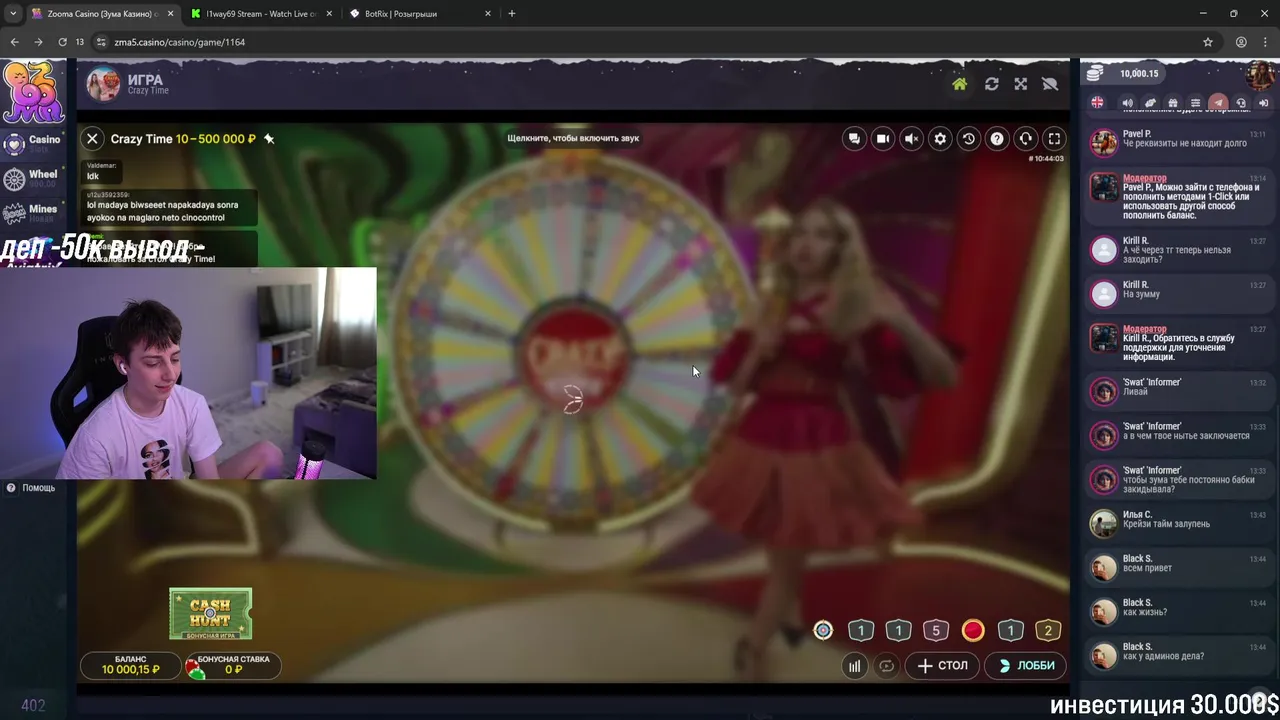Open Mines game in left sidebar
The image size is (1280, 720).
coord(32,212)
